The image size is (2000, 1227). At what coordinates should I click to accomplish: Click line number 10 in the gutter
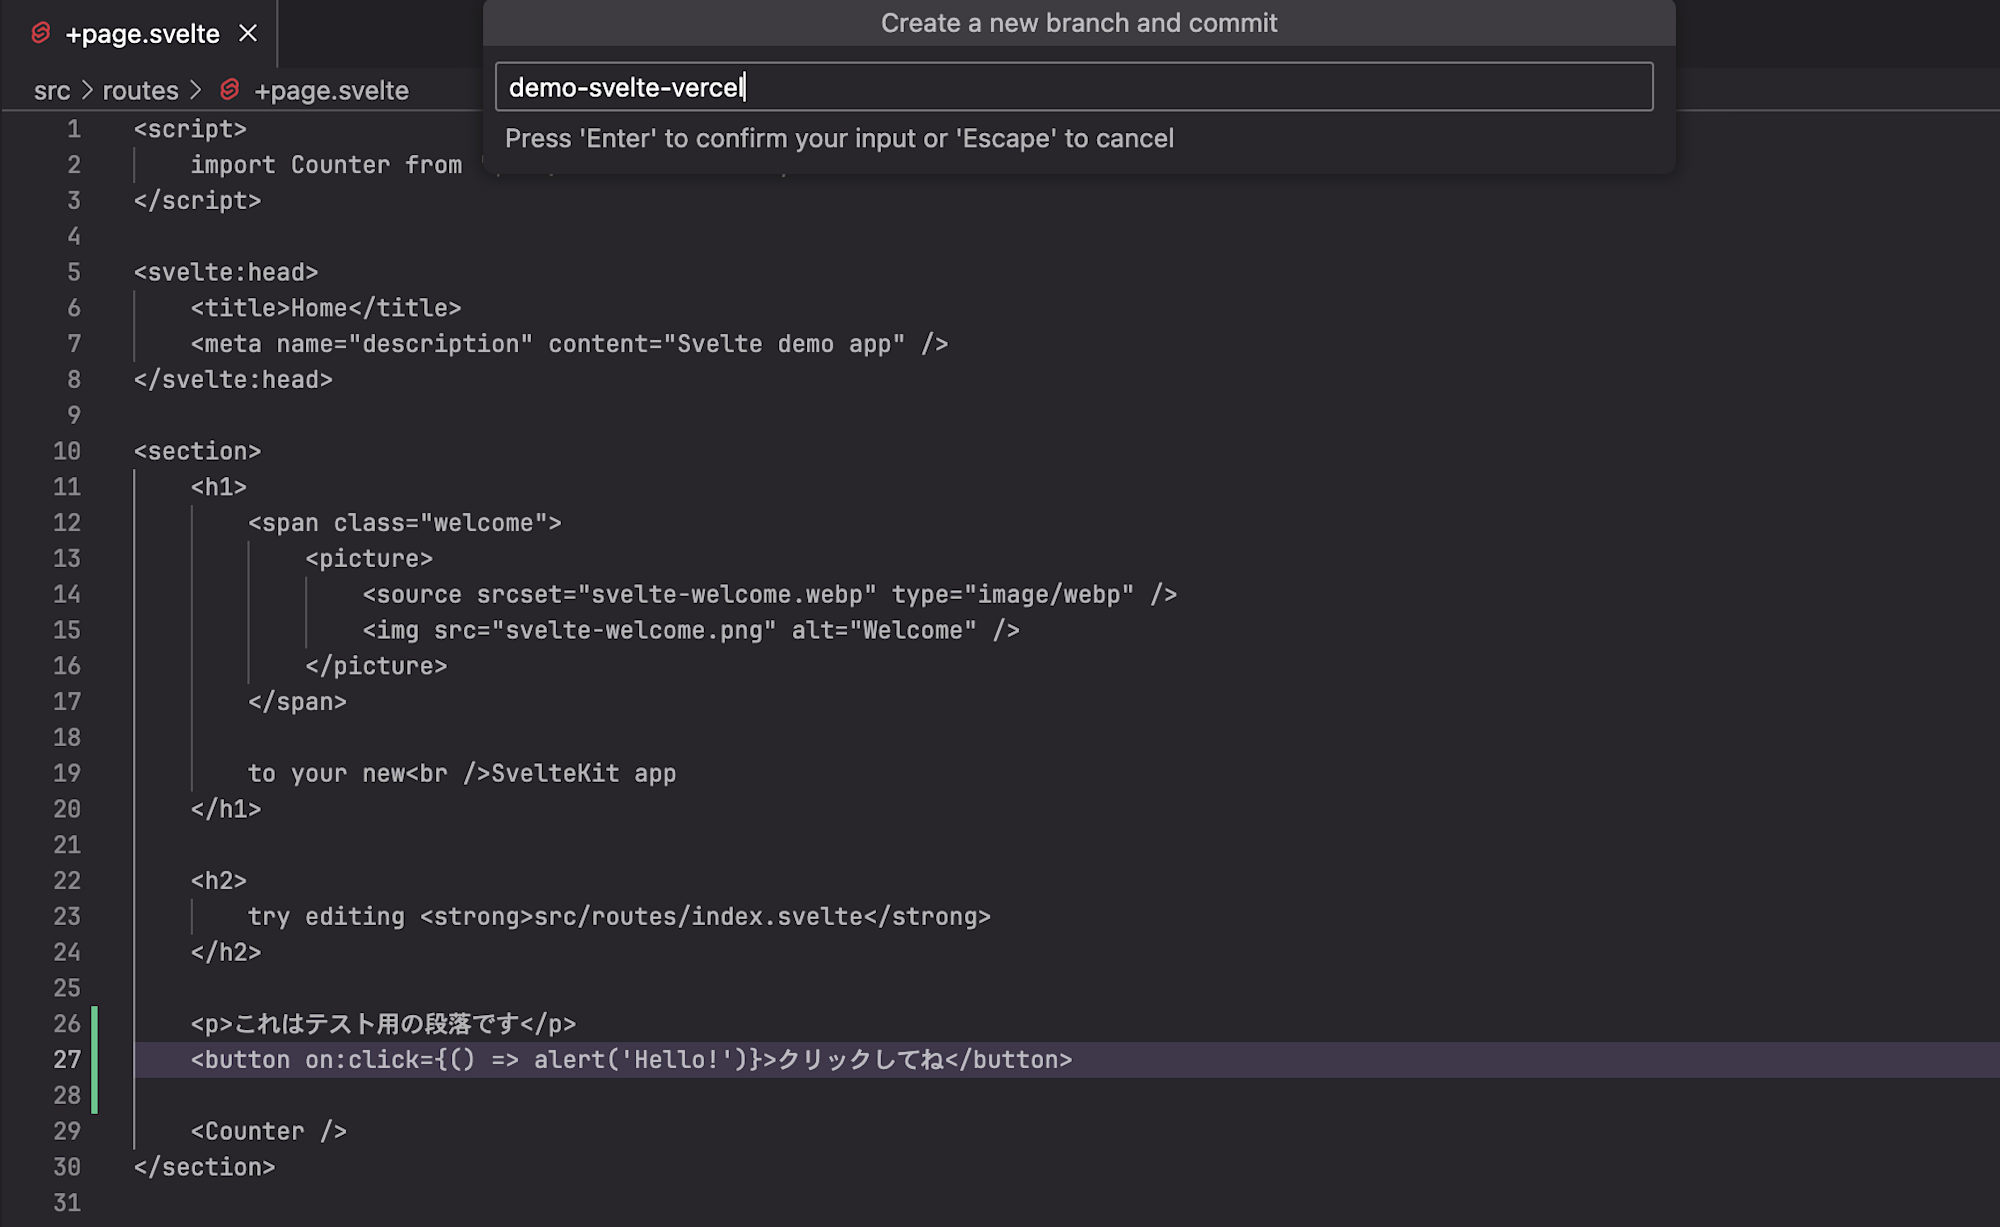click(67, 451)
